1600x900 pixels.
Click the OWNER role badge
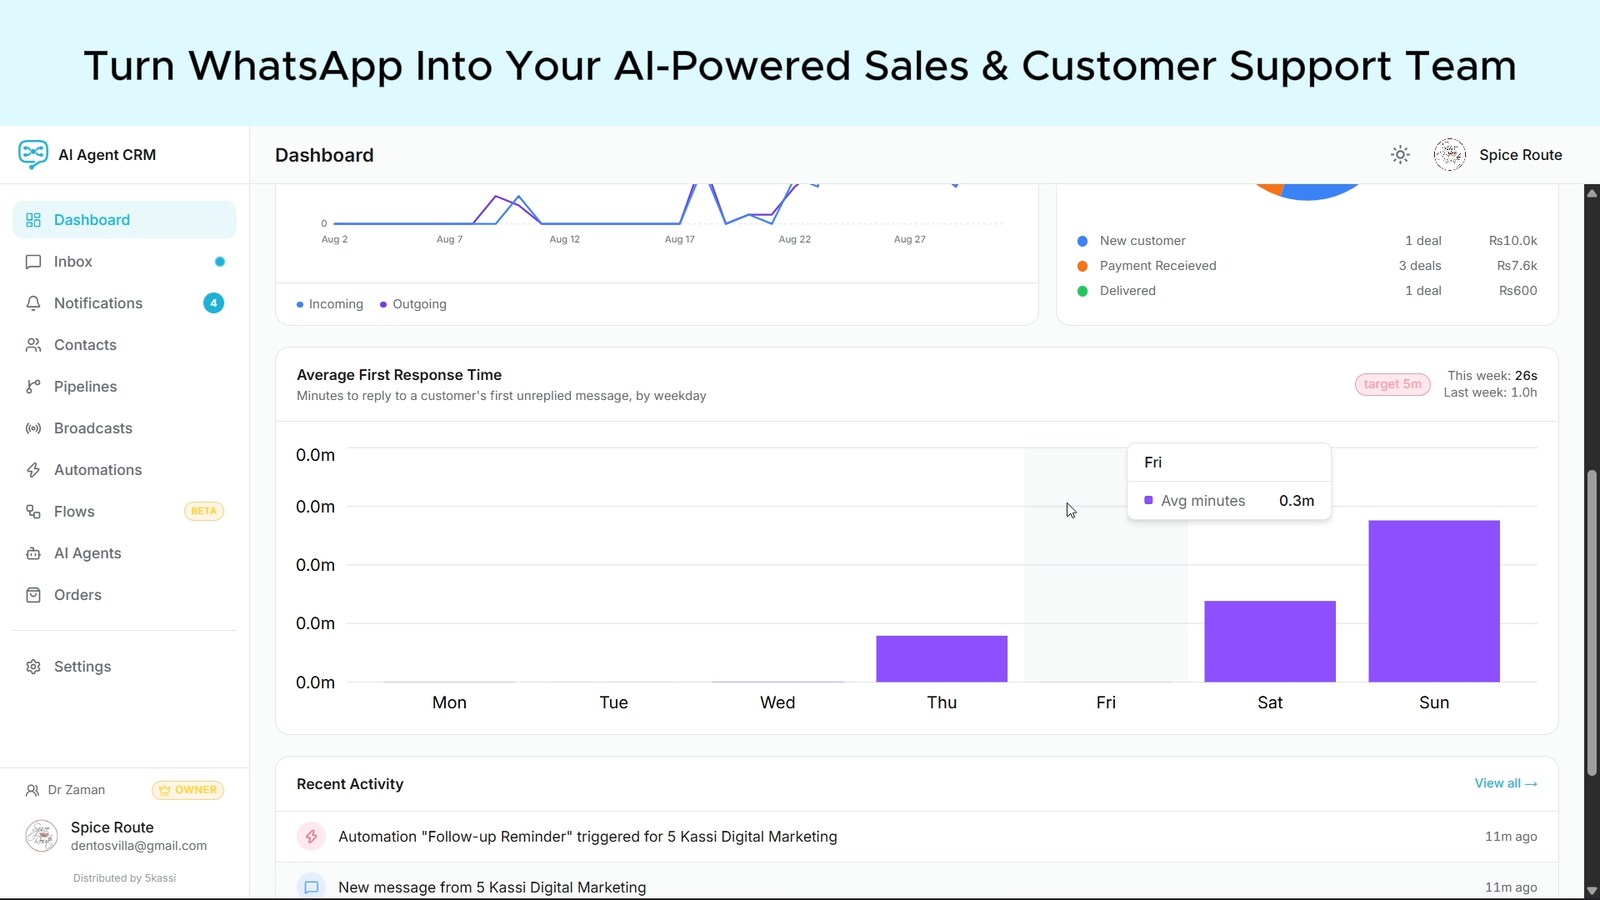(188, 790)
